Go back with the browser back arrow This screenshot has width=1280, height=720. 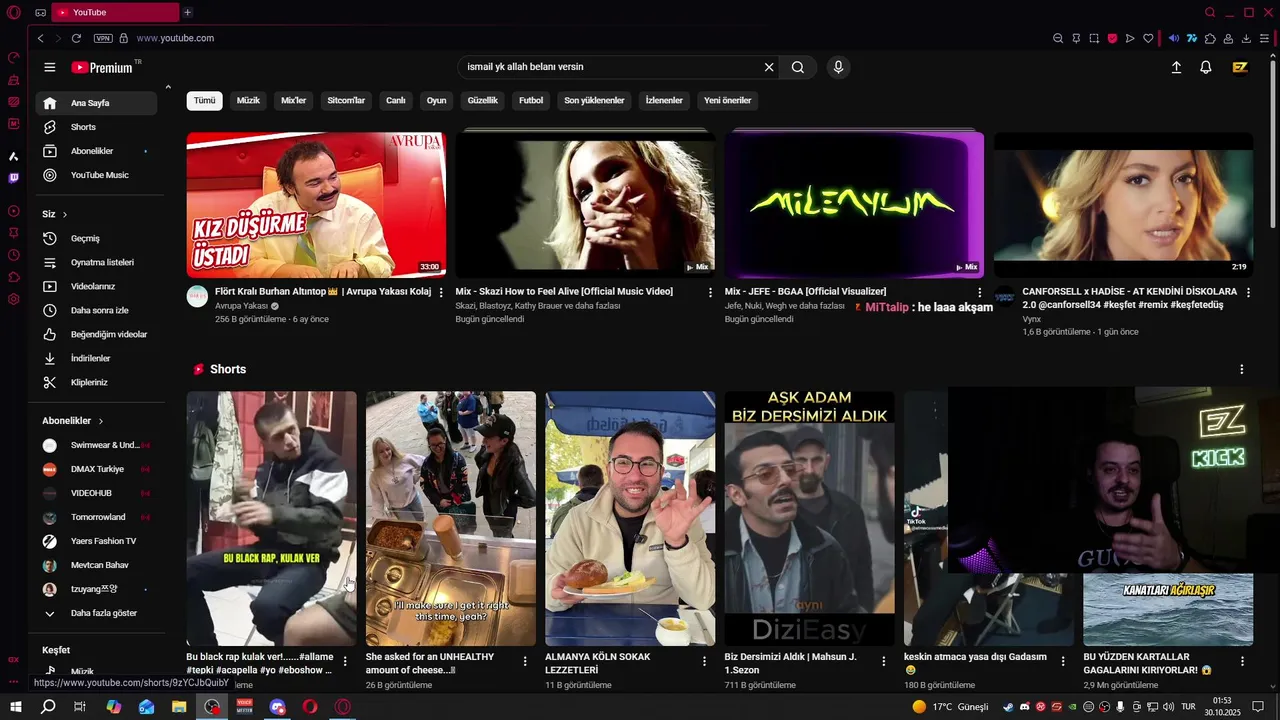[x=40, y=38]
